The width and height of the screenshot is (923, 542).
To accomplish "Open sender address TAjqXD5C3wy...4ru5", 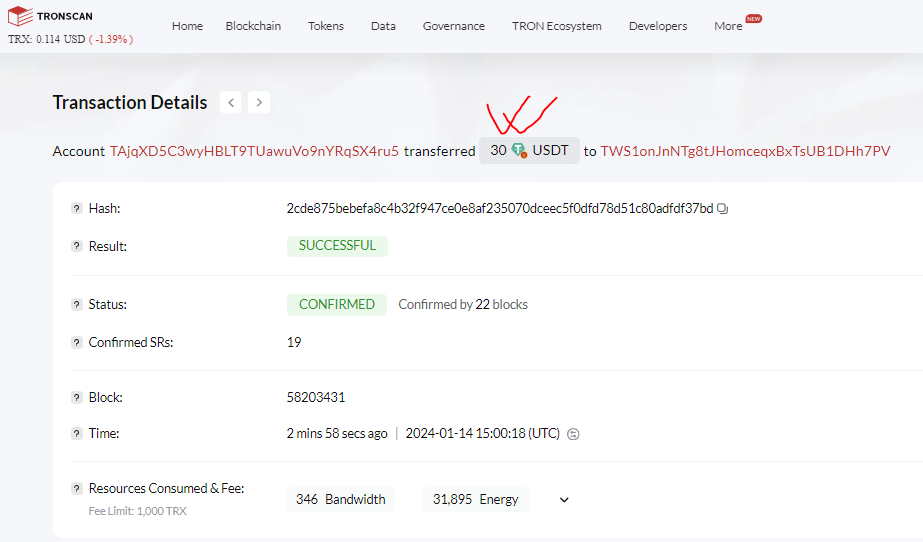I will coord(254,151).
